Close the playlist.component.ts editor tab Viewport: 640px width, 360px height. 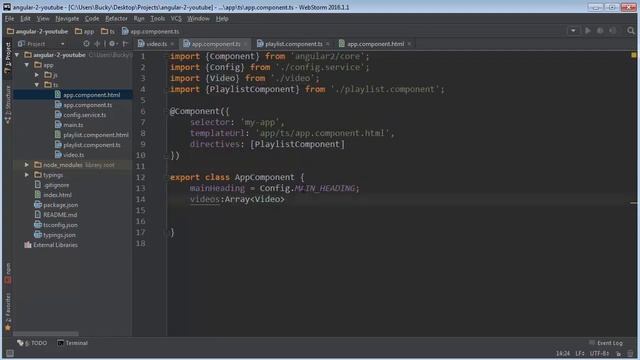(327, 44)
